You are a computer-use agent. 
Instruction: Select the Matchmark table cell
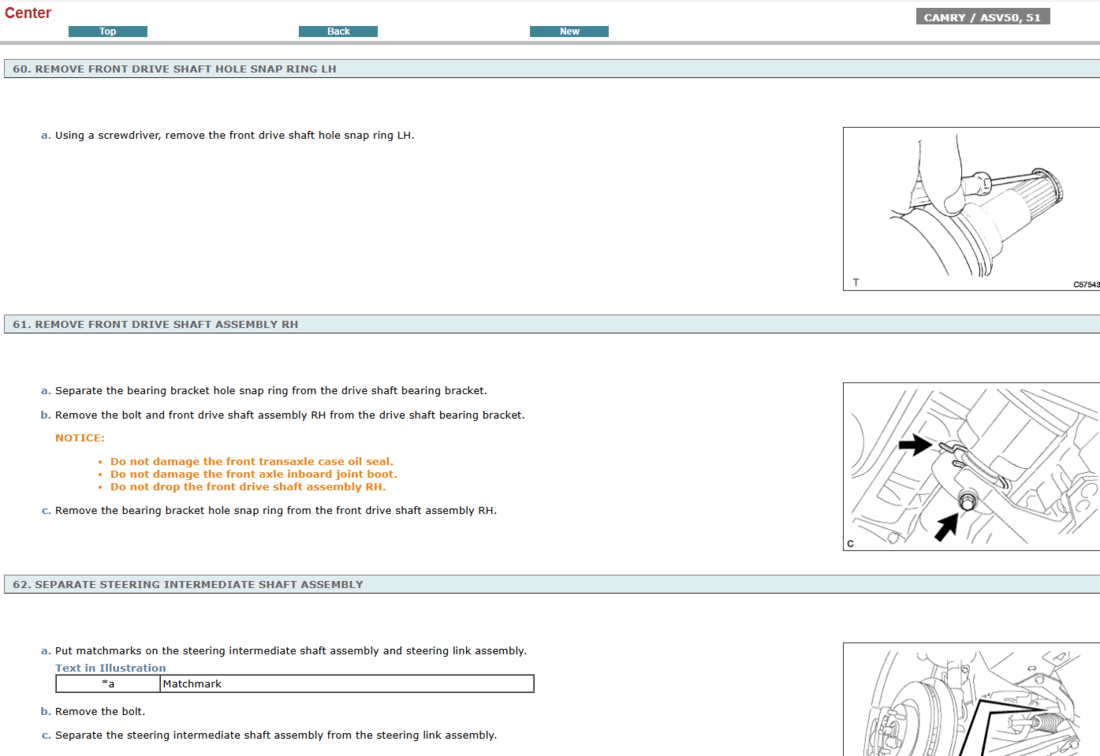click(346, 684)
